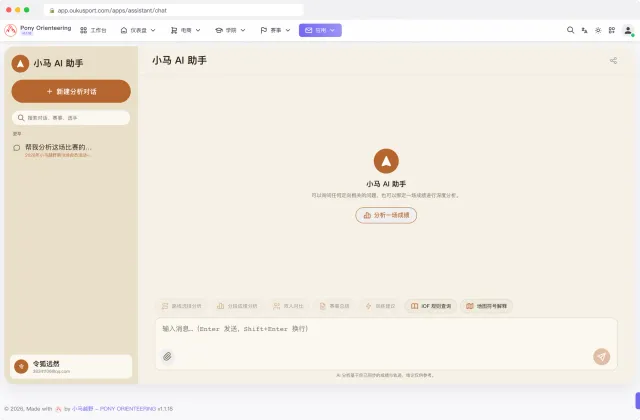The width and height of the screenshot is (640, 420).
Task: Expand the flag events nav dropdown
Action: pos(275,30)
